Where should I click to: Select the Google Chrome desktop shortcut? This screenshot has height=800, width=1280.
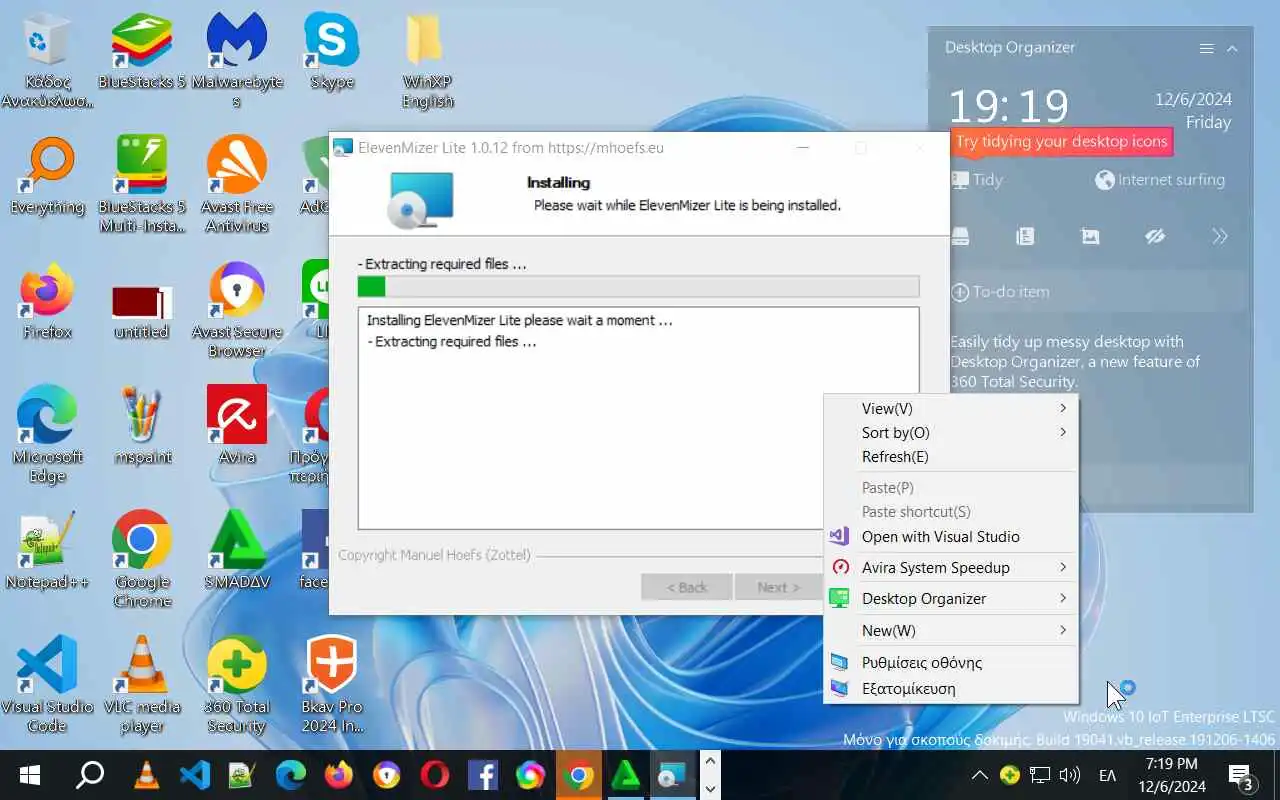pos(142,560)
